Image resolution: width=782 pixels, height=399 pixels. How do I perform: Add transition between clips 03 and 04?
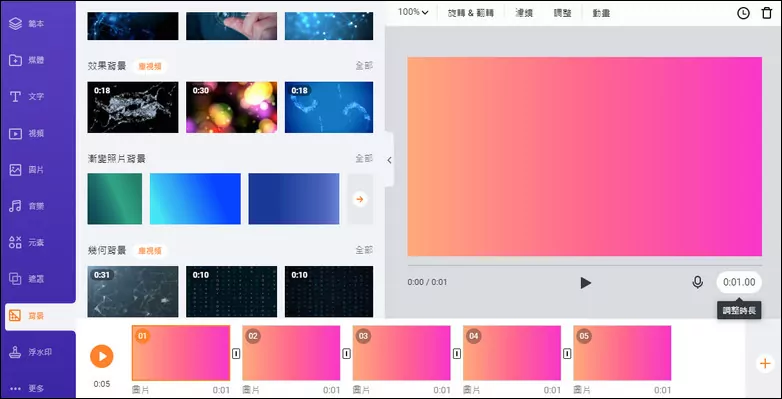coord(457,353)
